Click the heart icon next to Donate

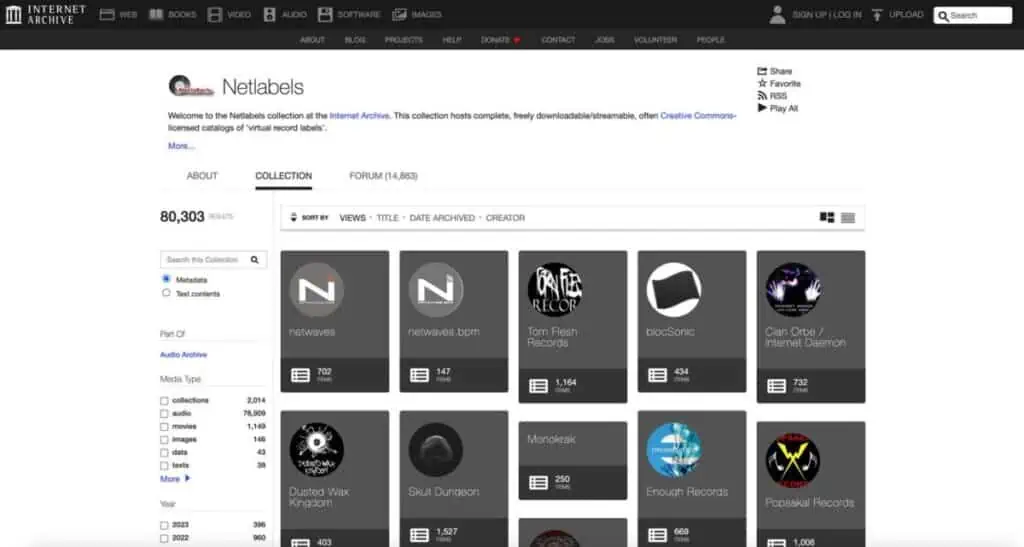click(x=517, y=40)
